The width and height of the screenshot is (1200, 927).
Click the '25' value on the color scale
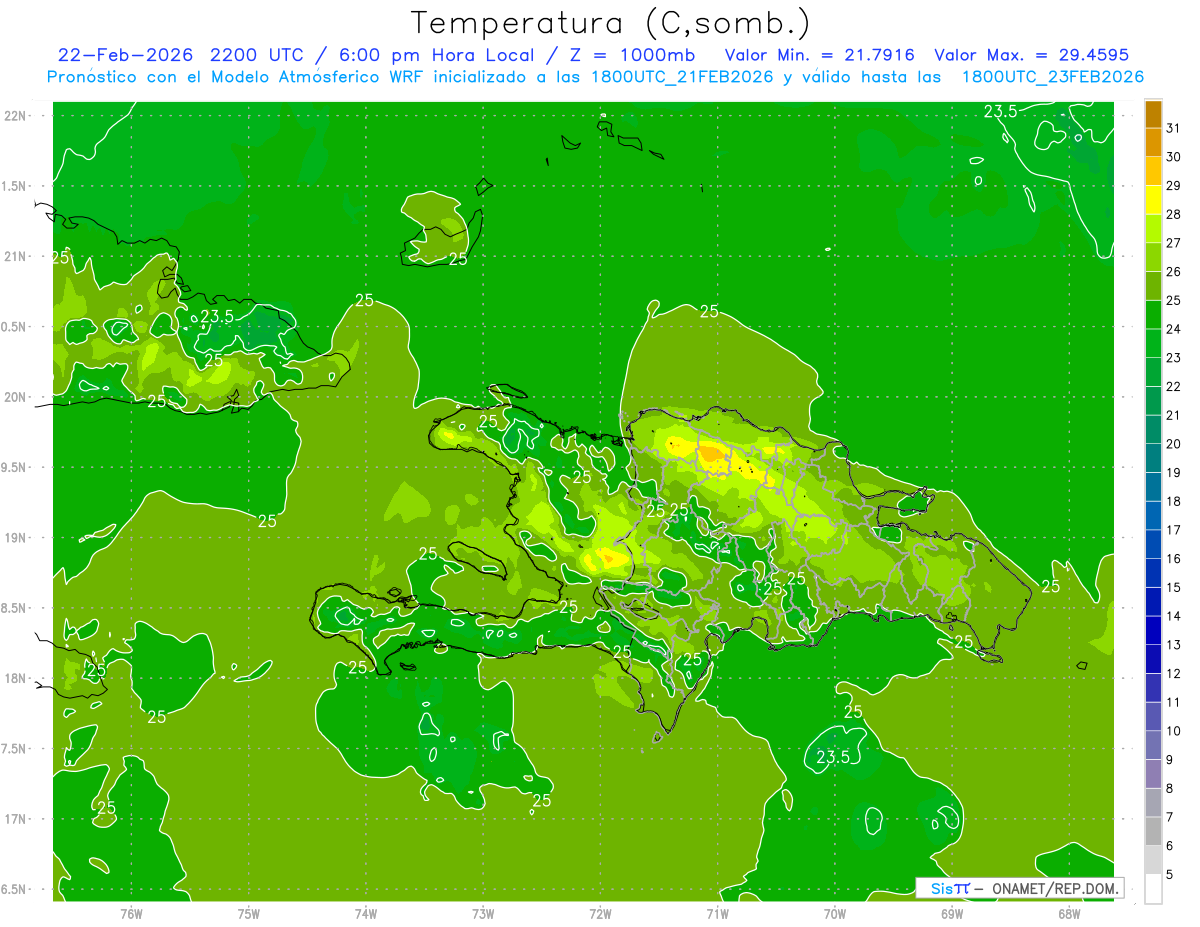[1174, 300]
